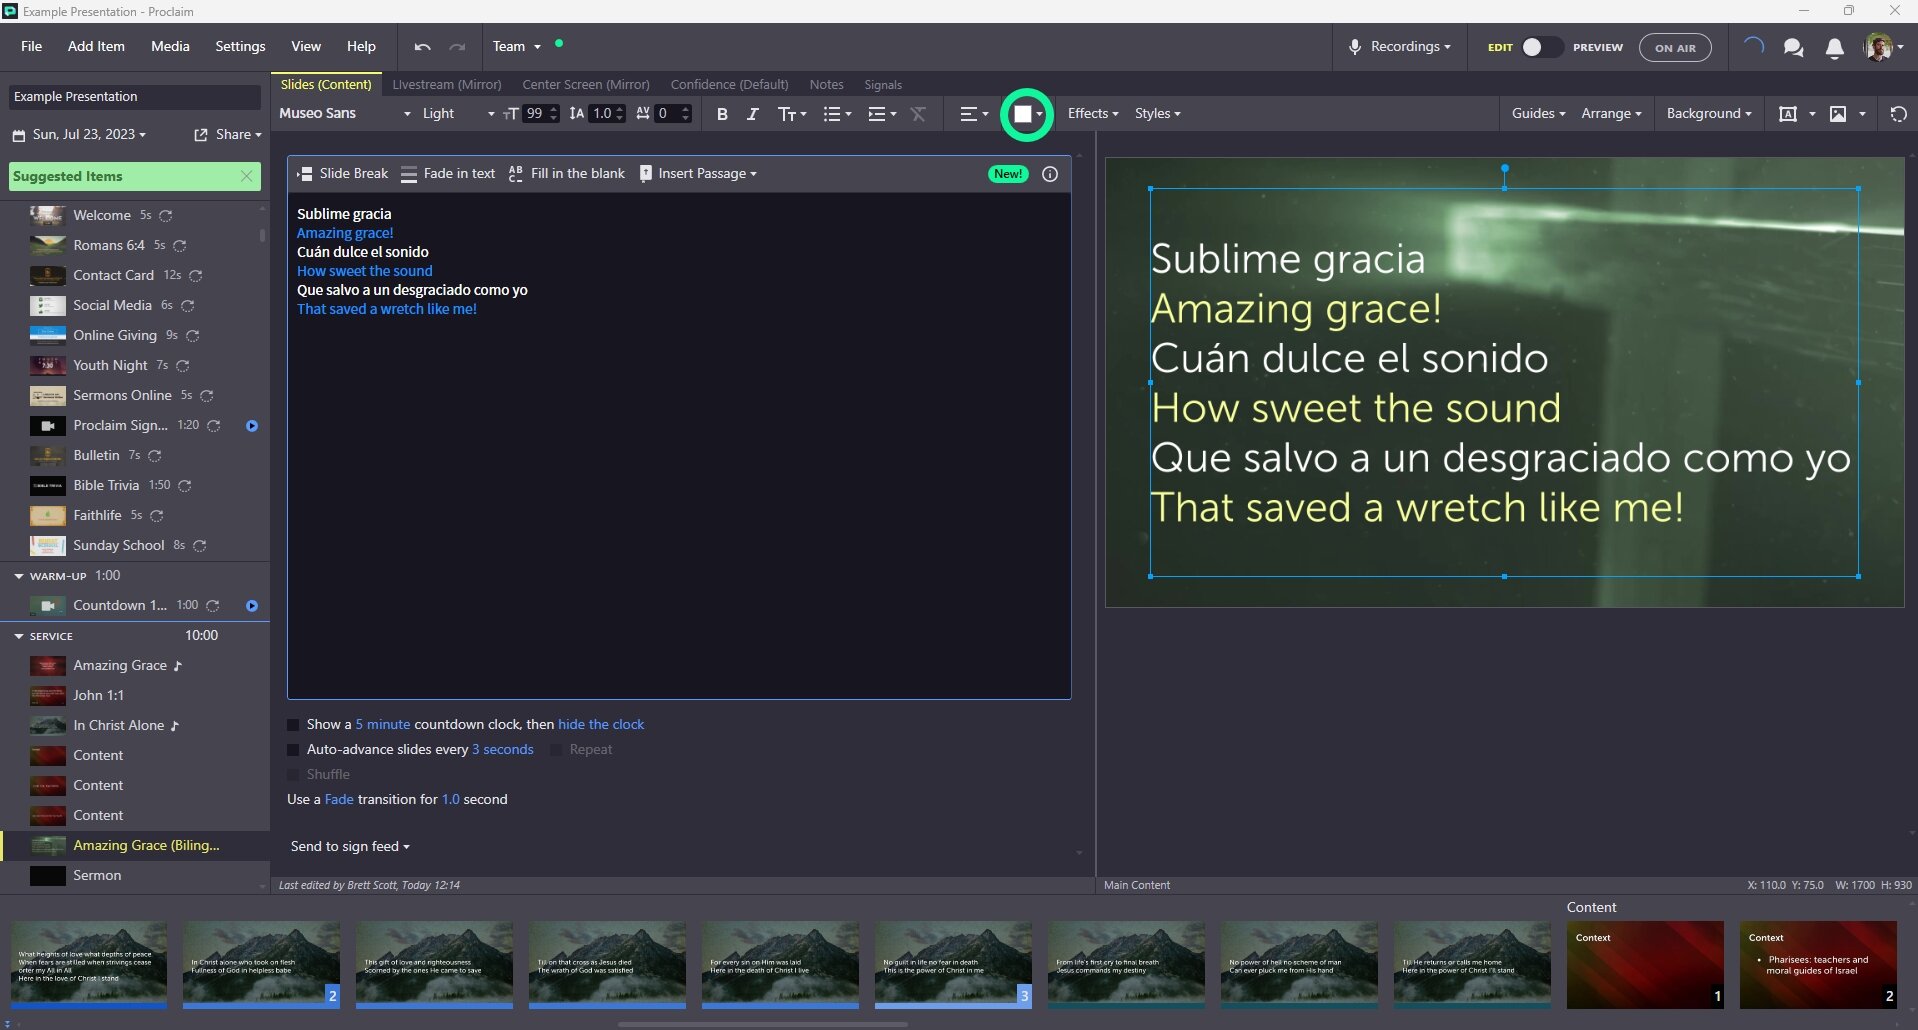Switch the Edit/Preview toggle
The image size is (1918, 1030).
coord(1540,48)
